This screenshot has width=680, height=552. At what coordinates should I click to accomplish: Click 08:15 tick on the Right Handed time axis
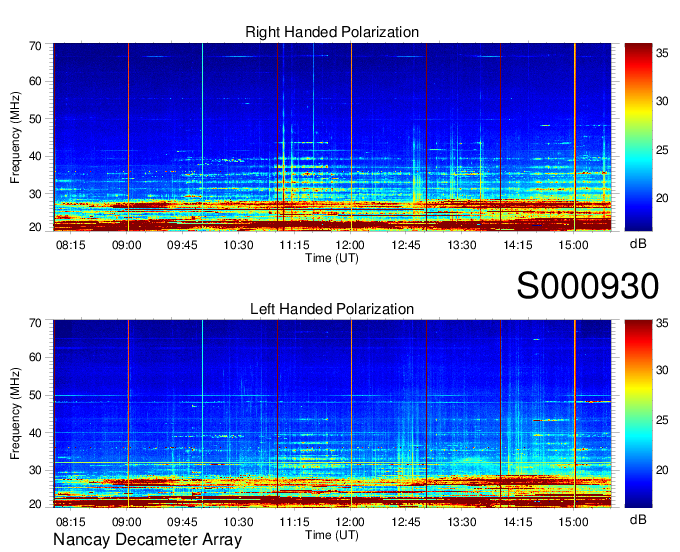pyautogui.click(x=71, y=245)
